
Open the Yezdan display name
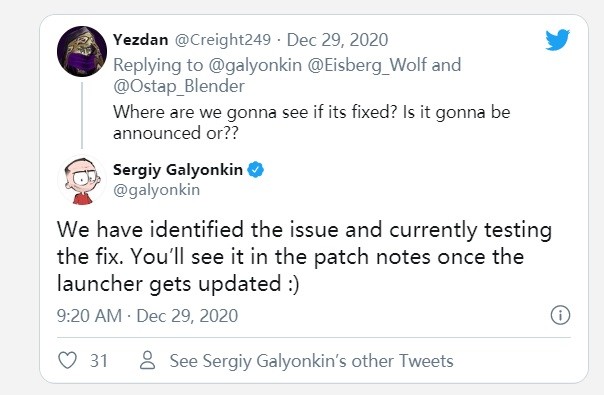141,40
